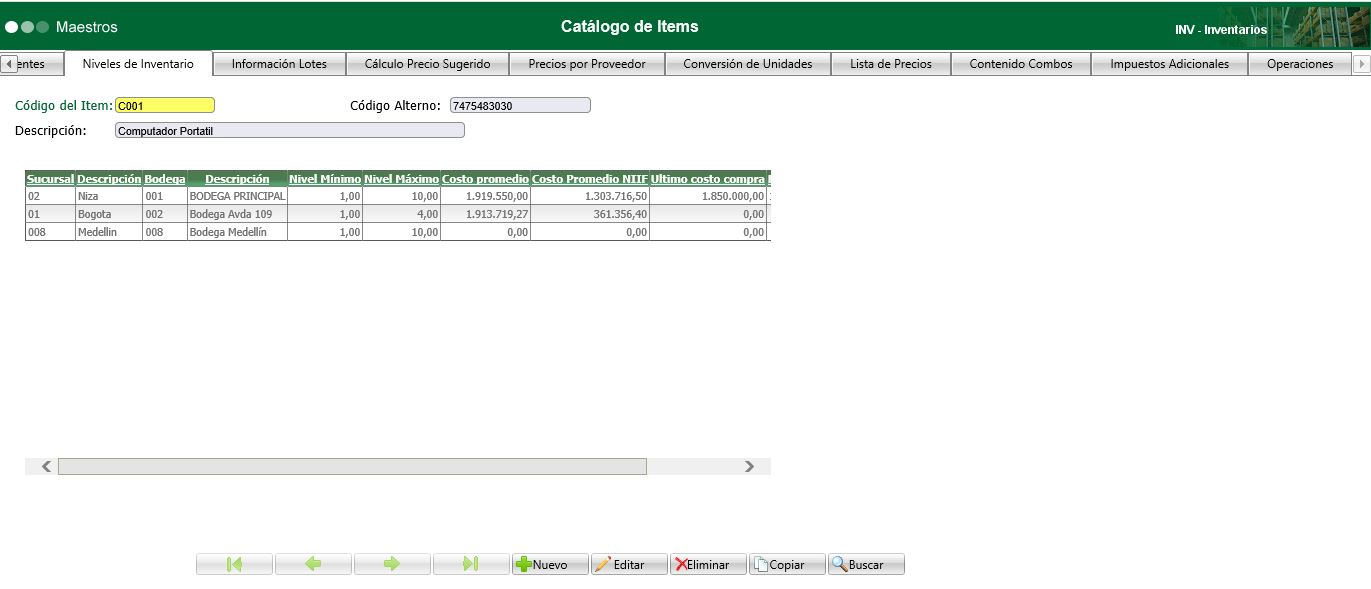
Task: Go to the next record arrow
Action: coord(392,564)
